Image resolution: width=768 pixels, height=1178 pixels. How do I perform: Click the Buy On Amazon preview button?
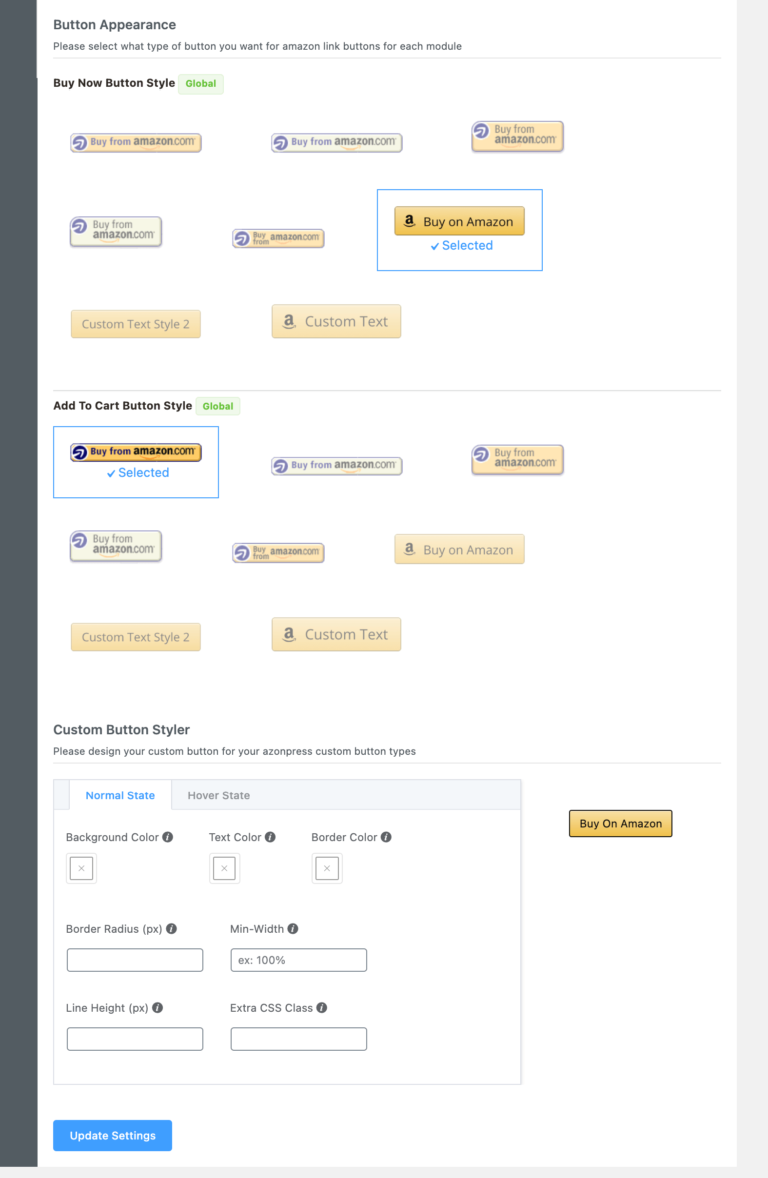pos(620,823)
